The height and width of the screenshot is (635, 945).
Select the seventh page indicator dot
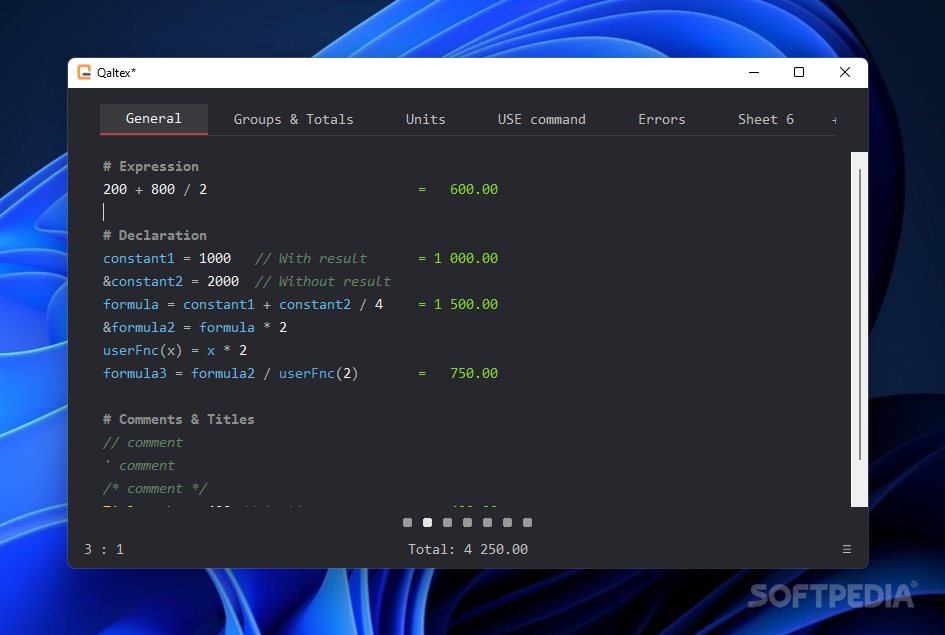coord(527,522)
